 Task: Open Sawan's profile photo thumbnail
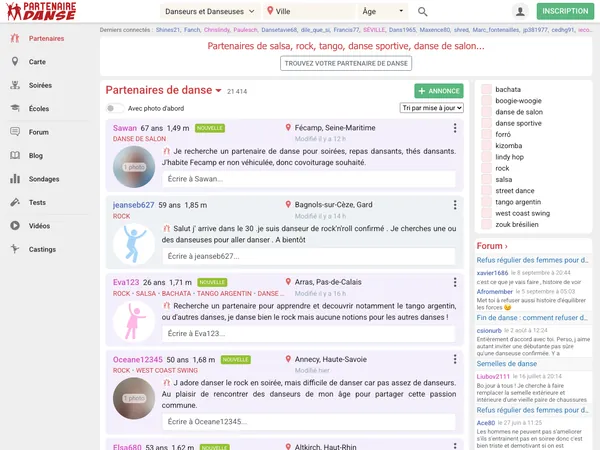pyautogui.click(x=134, y=167)
